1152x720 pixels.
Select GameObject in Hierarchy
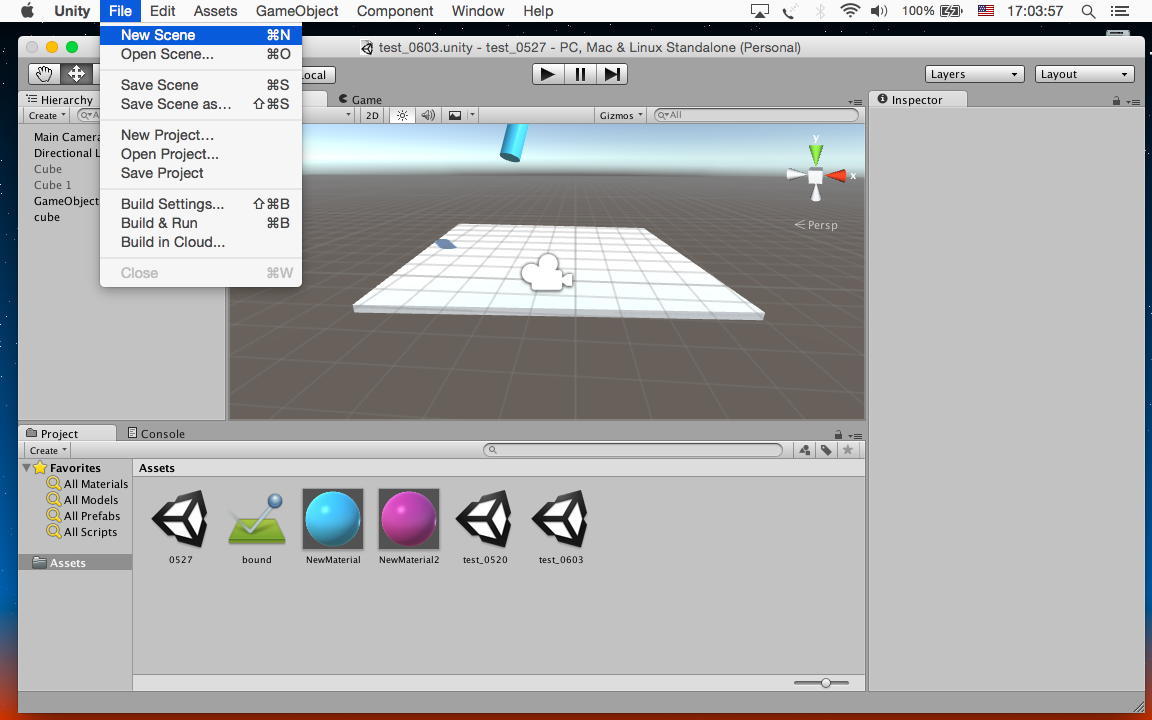66,201
